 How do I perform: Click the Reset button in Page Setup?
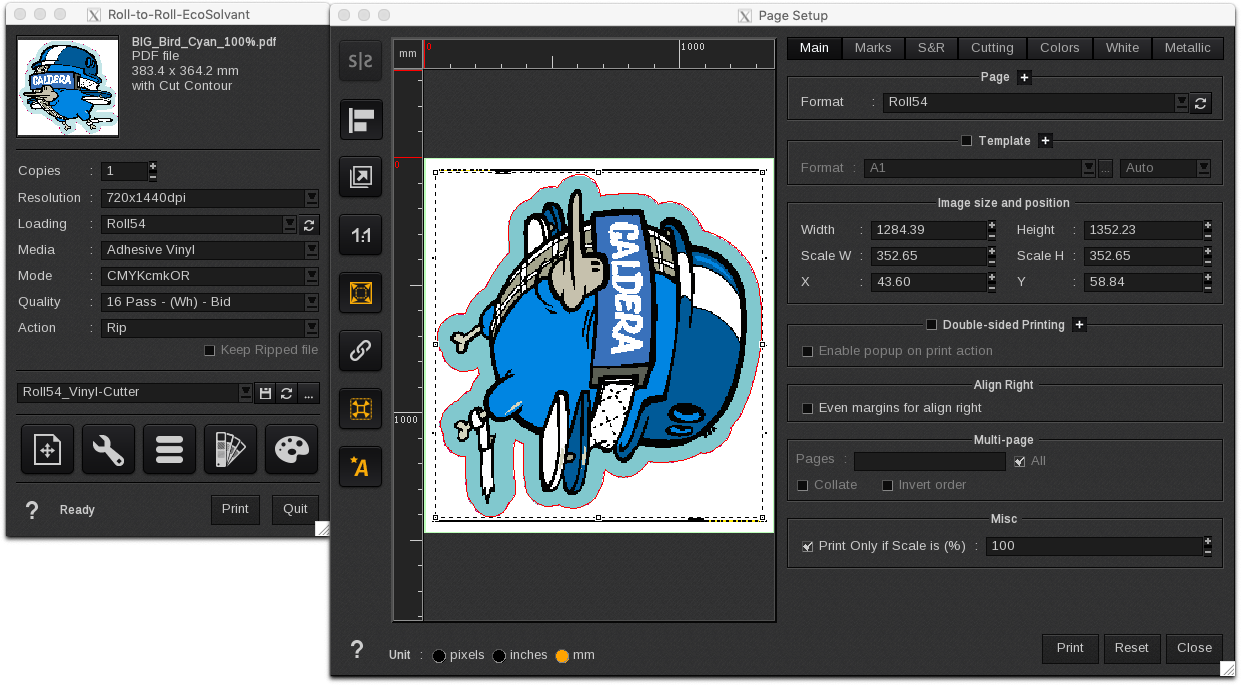(x=1131, y=648)
